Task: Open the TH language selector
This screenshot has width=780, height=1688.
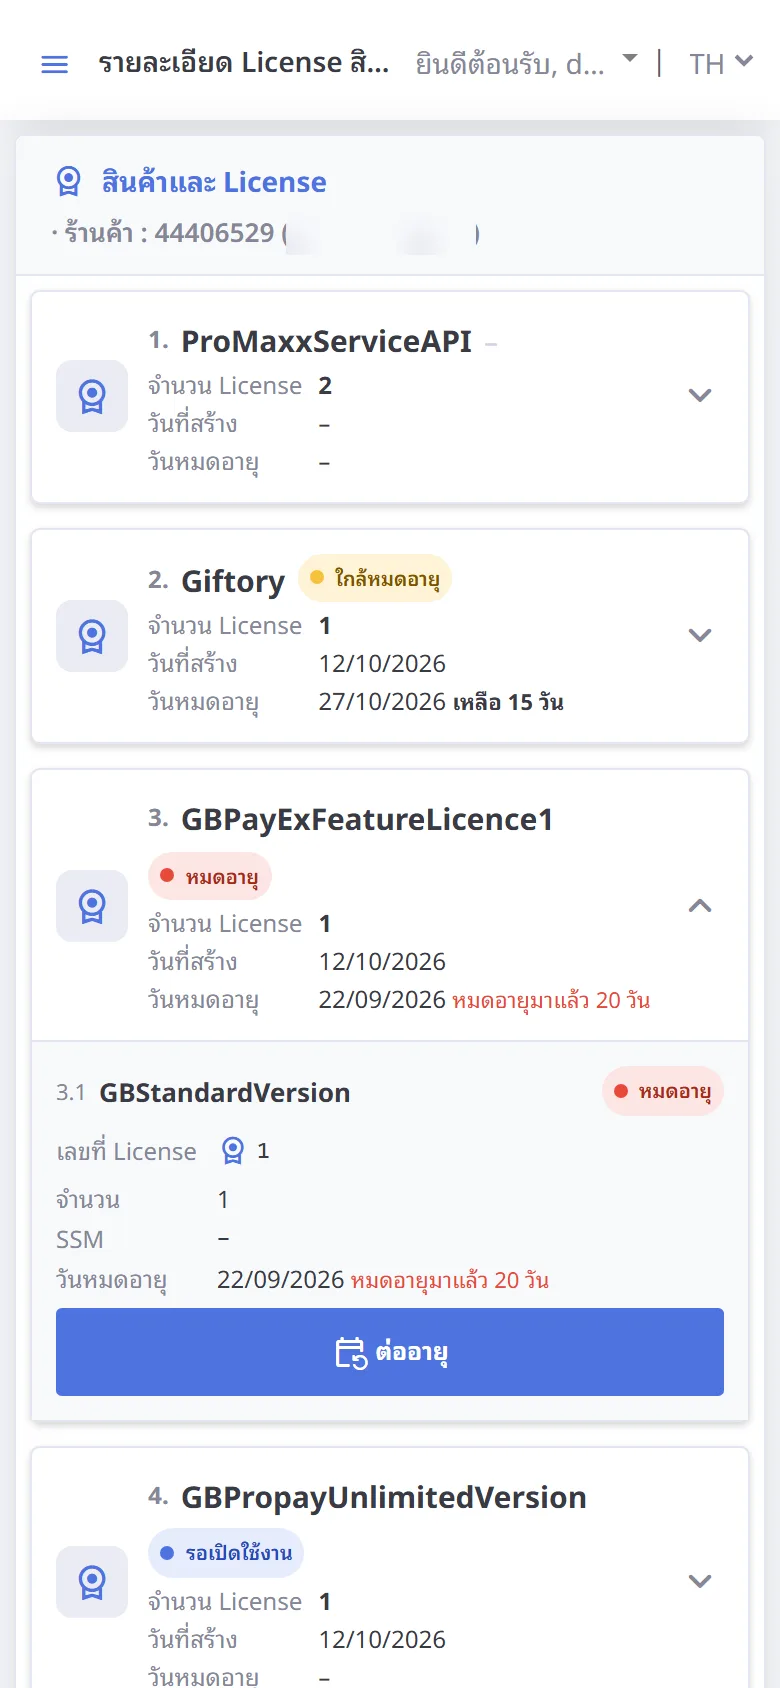Action: [x=721, y=64]
